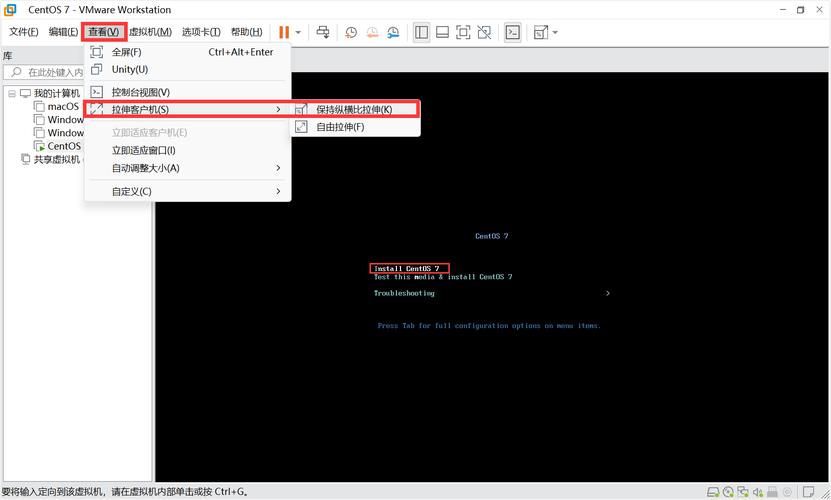
Task: Click the stretch guest toolbar icon
Action: pyautogui.click(x=541, y=32)
